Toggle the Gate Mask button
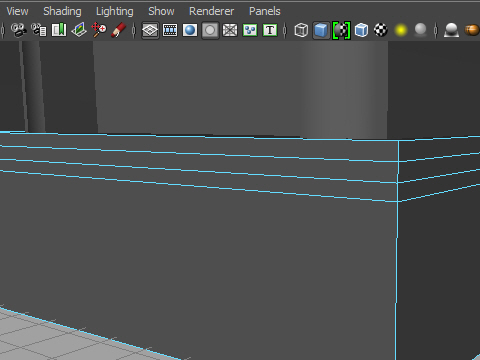This screenshot has width=480, height=360. (210, 30)
